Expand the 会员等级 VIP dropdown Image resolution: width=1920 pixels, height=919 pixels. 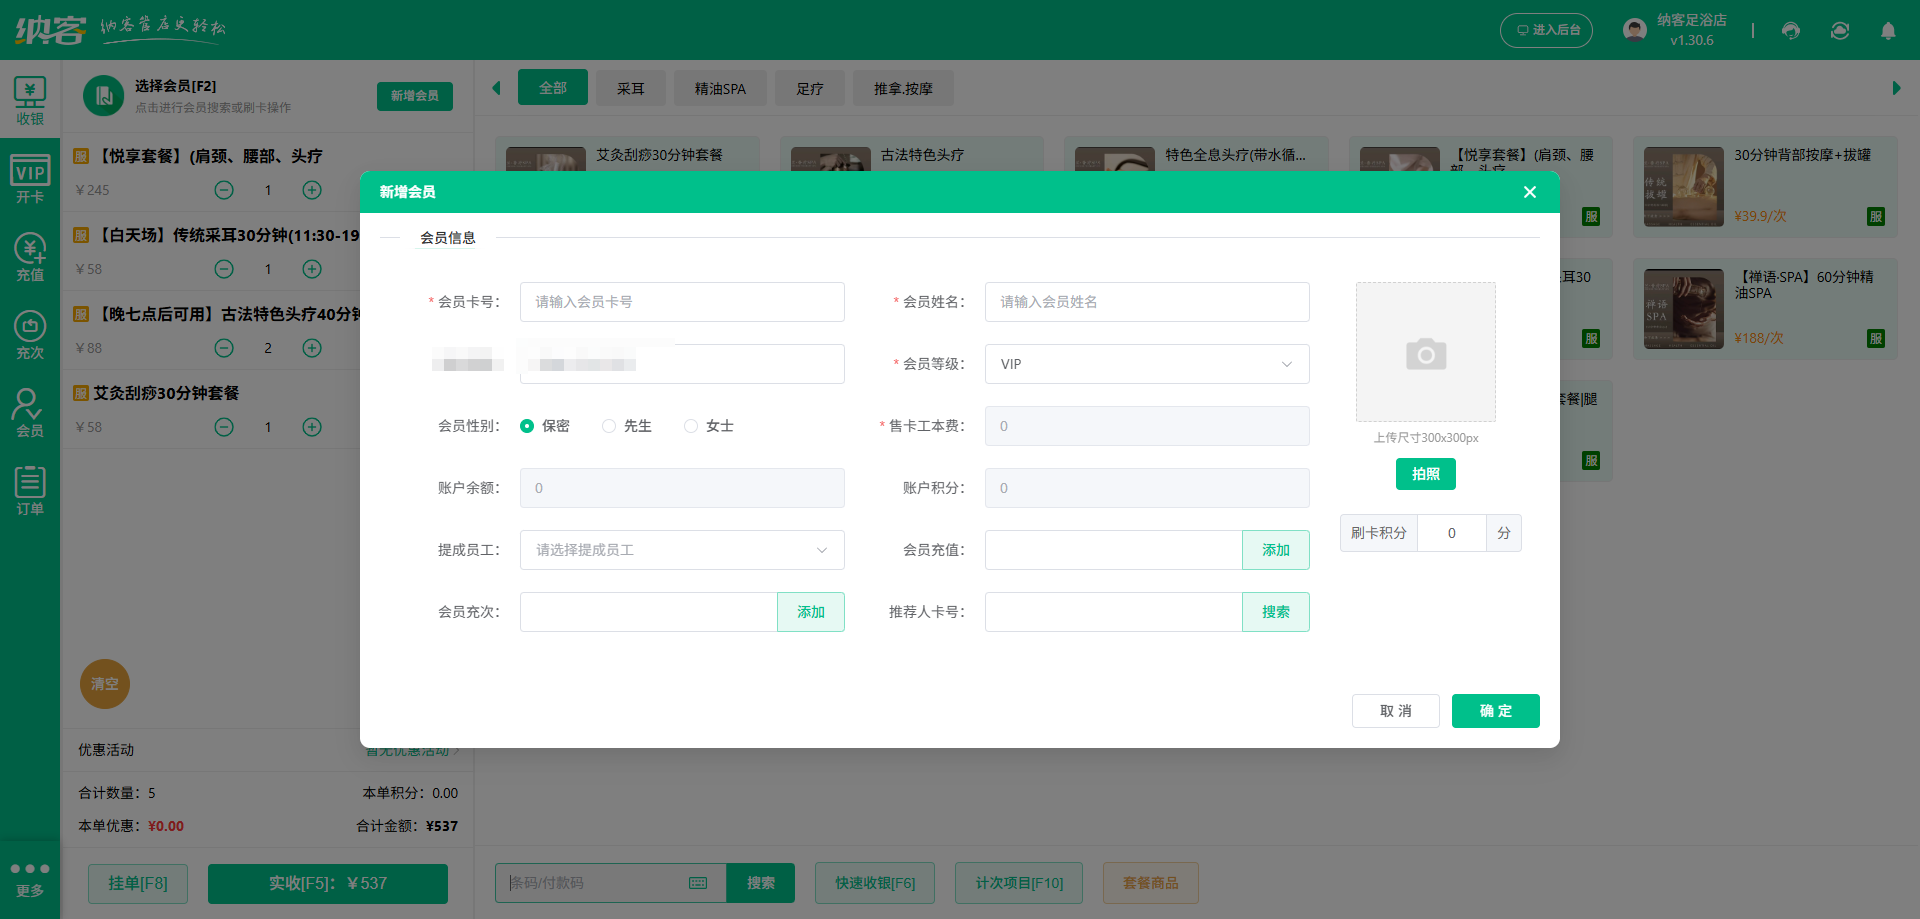(1146, 364)
